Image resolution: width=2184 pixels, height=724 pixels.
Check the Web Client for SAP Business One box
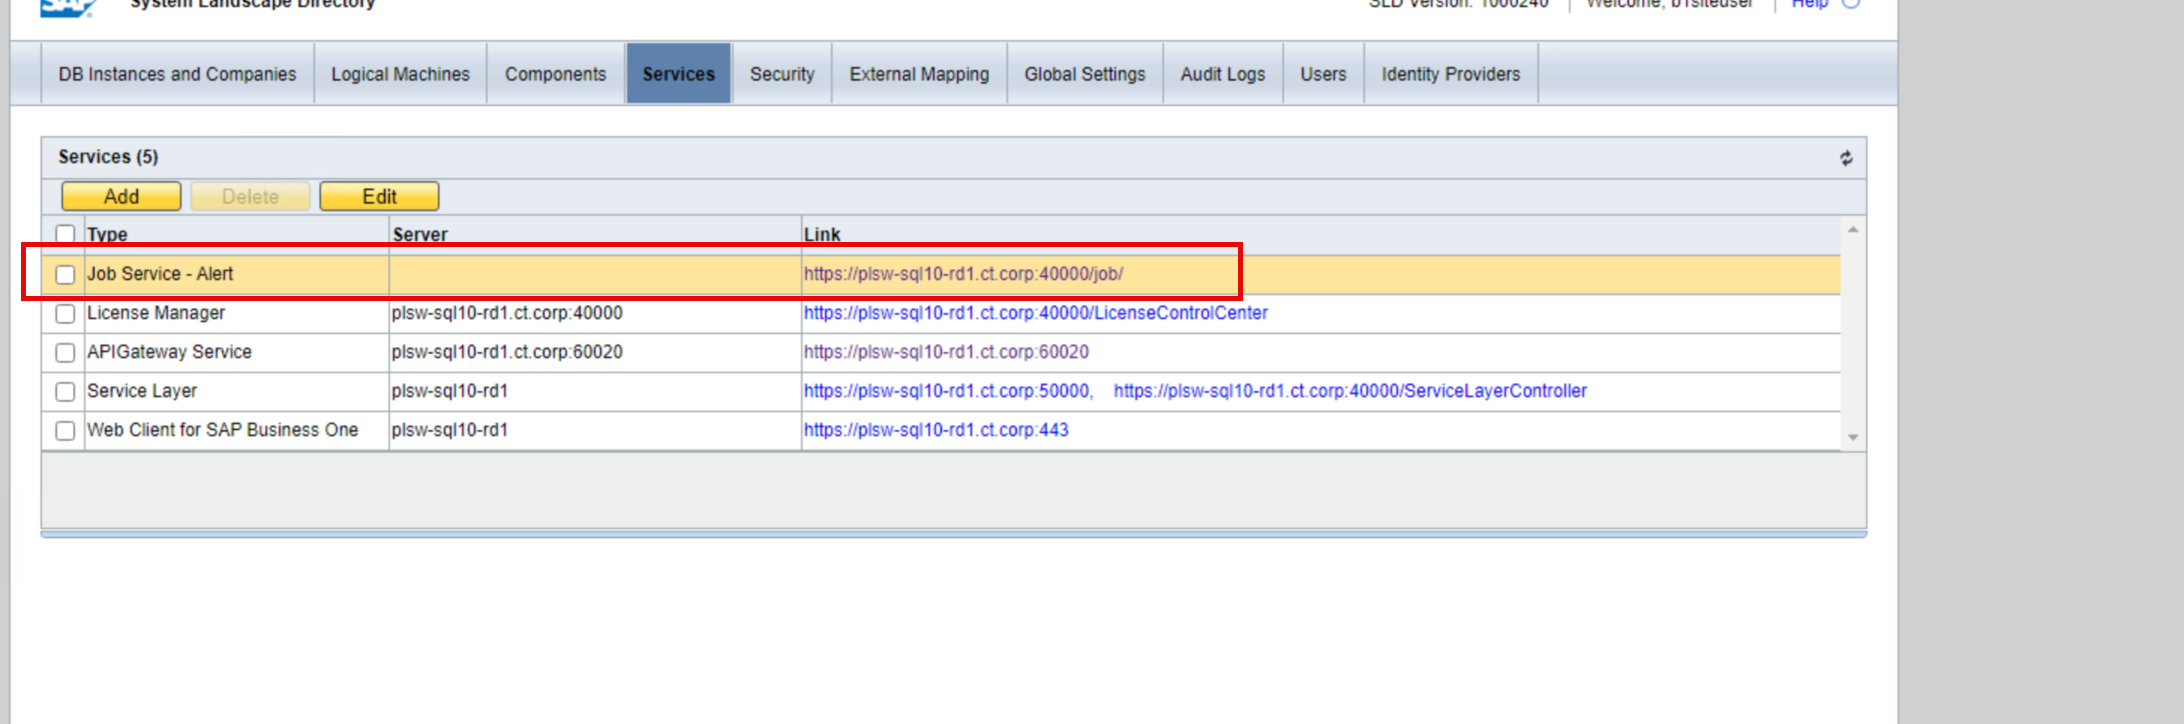[65, 431]
